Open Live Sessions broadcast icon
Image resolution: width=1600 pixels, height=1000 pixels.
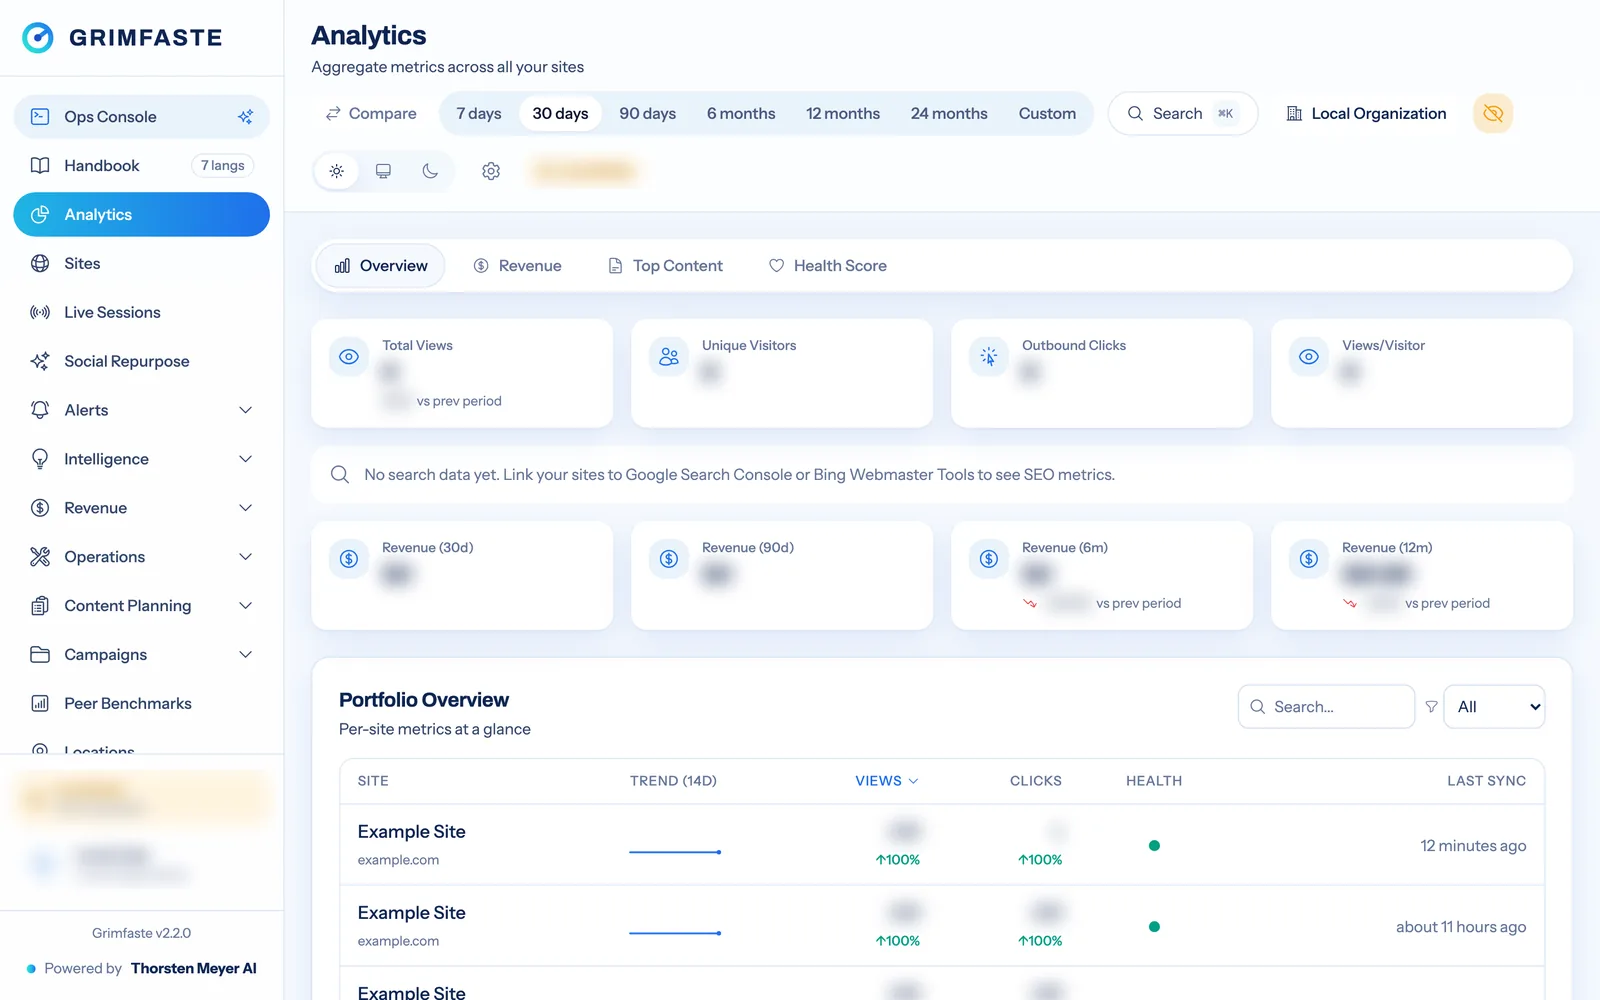click(x=40, y=313)
